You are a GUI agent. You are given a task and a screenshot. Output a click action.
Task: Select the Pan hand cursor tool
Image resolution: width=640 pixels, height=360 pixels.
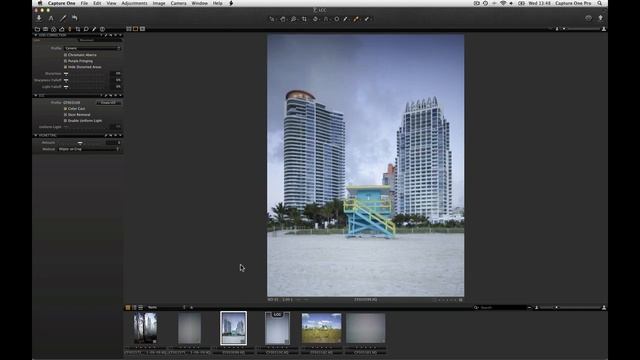point(282,19)
